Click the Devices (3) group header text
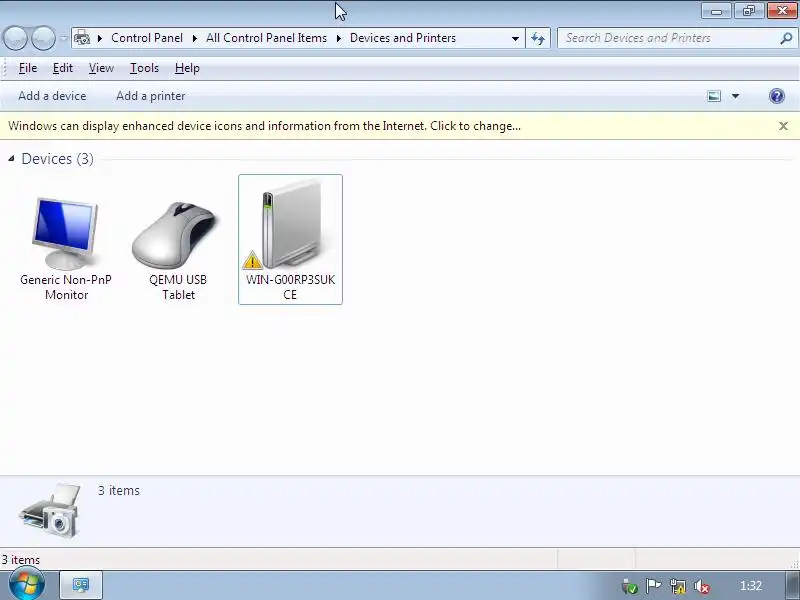The width and height of the screenshot is (800, 600). (x=57, y=159)
